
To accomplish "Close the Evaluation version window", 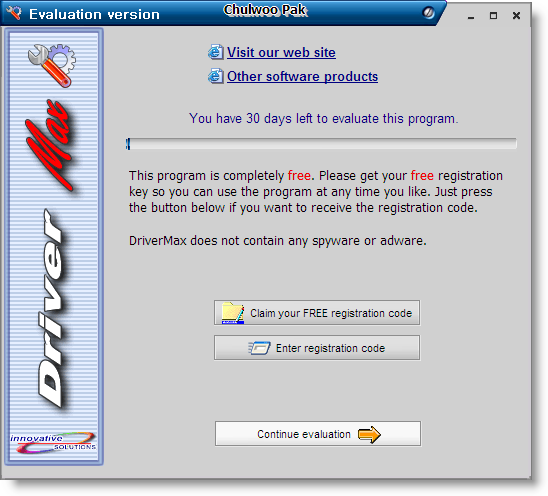I will click(x=516, y=16).
